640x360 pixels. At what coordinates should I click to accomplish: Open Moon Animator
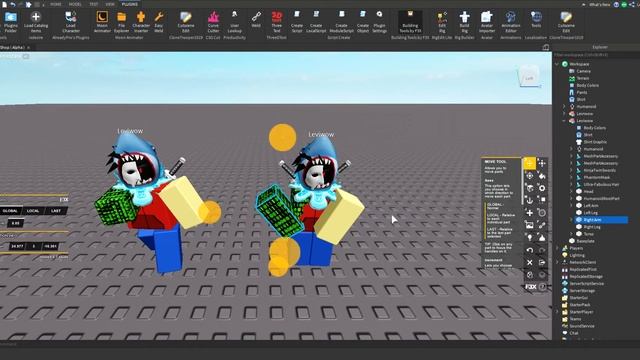click(x=102, y=22)
